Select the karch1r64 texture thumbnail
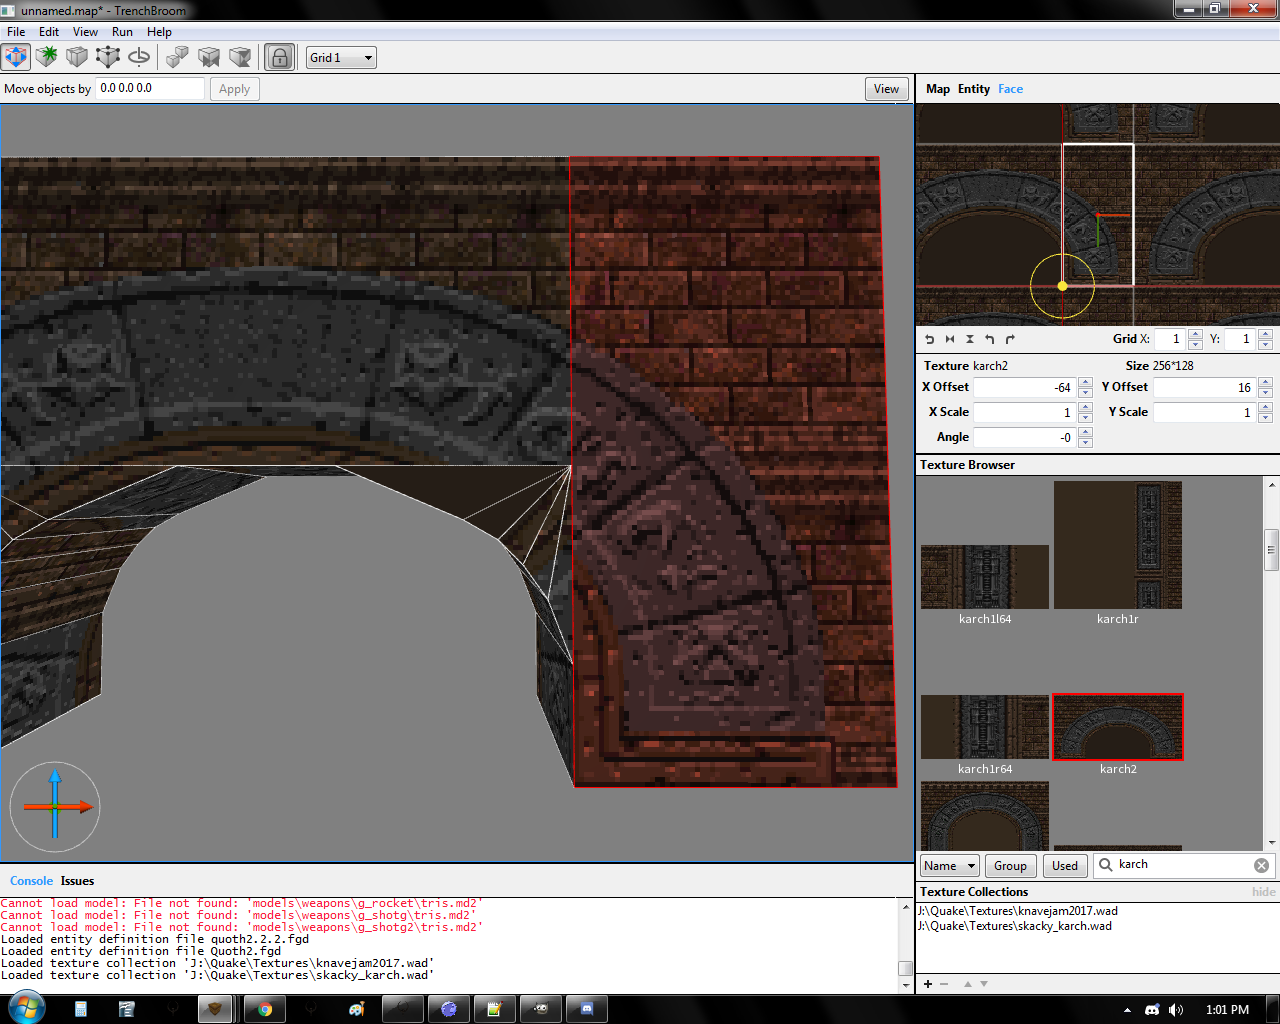 pyautogui.click(x=985, y=727)
